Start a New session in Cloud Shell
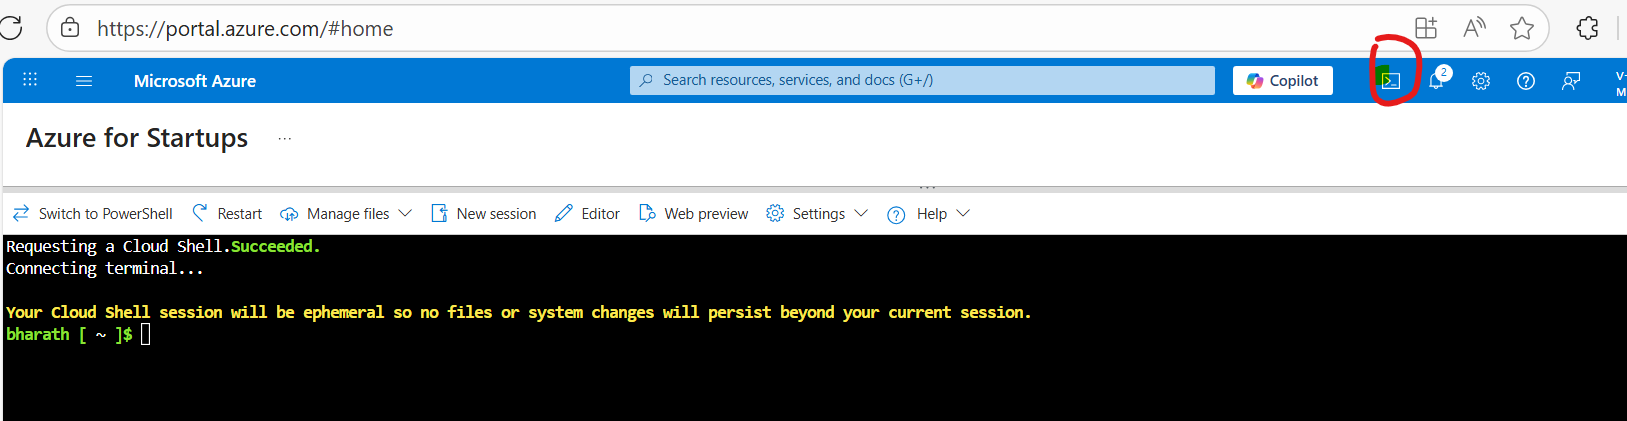The height and width of the screenshot is (421, 1627). tap(484, 214)
